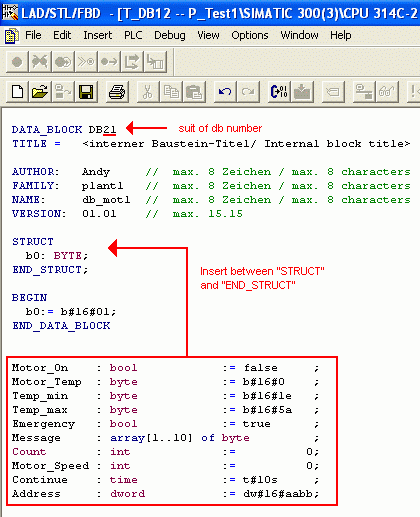
Task: Click the END_STRUCT; line
Action: pos(50,270)
